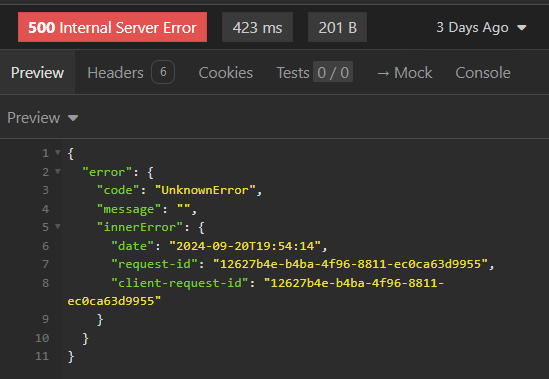Click the "date" key on line 6
The width and height of the screenshot is (549, 379).
click(132, 246)
